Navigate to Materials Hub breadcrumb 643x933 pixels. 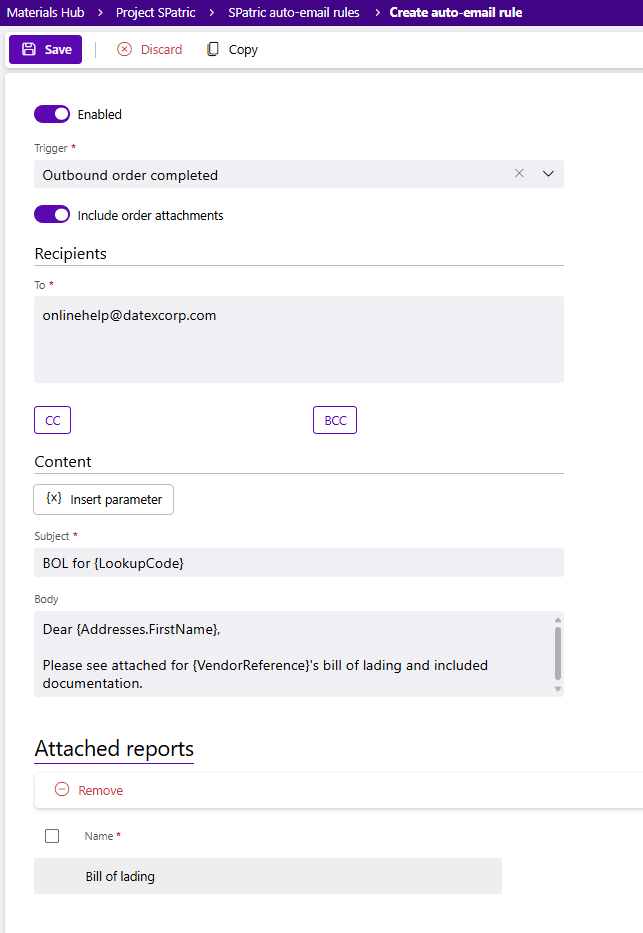coord(49,13)
